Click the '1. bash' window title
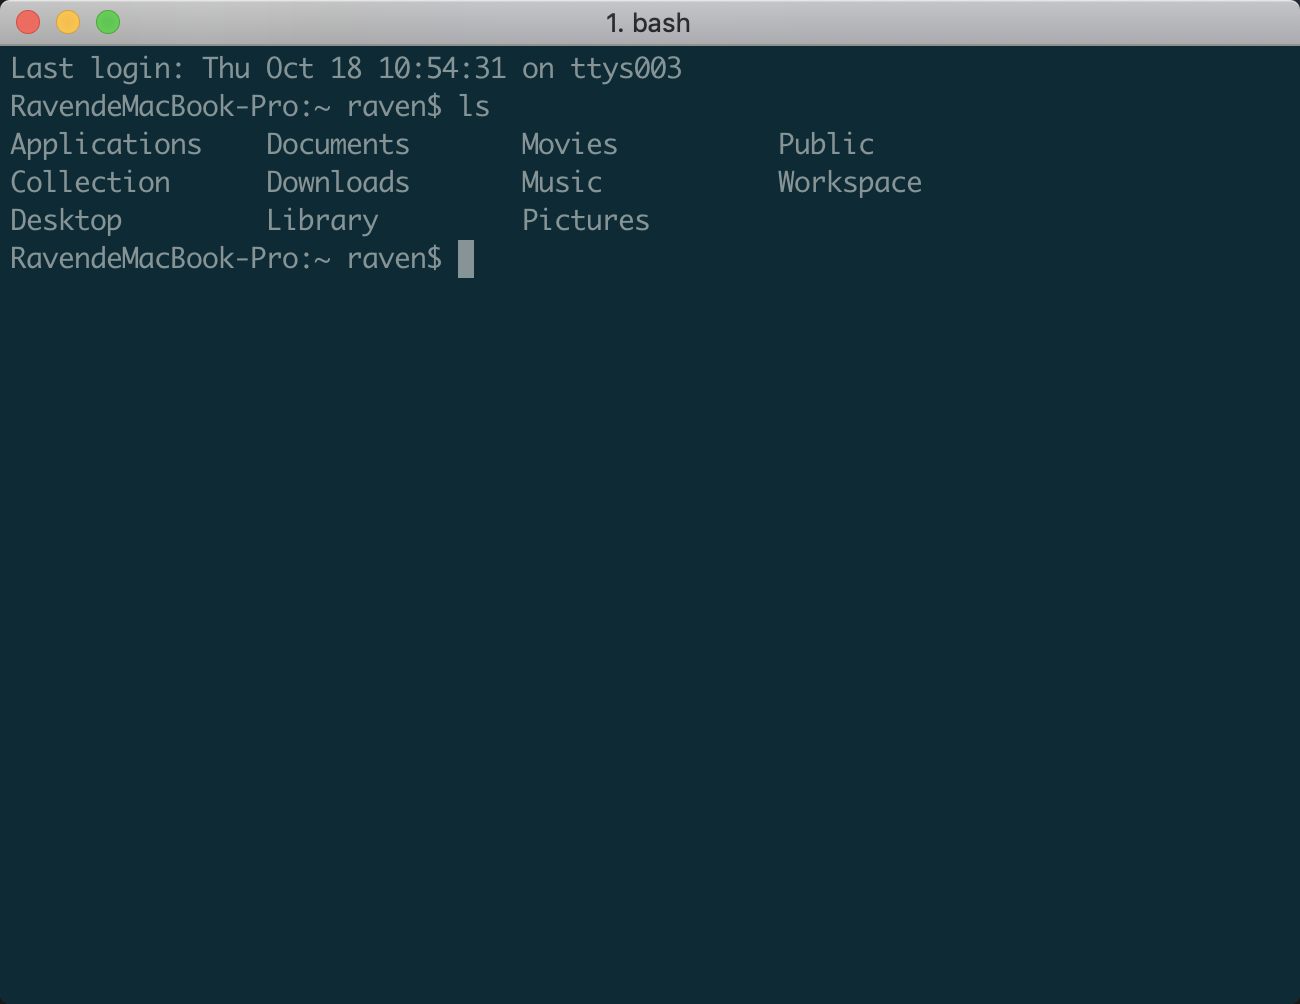1300x1004 pixels. pos(648,23)
